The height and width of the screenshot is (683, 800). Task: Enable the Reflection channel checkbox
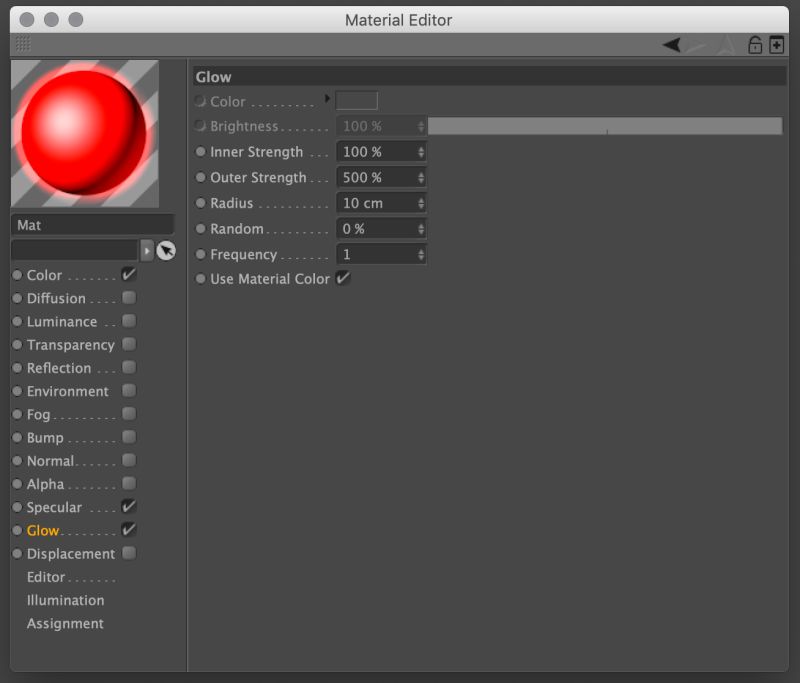pos(129,367)
